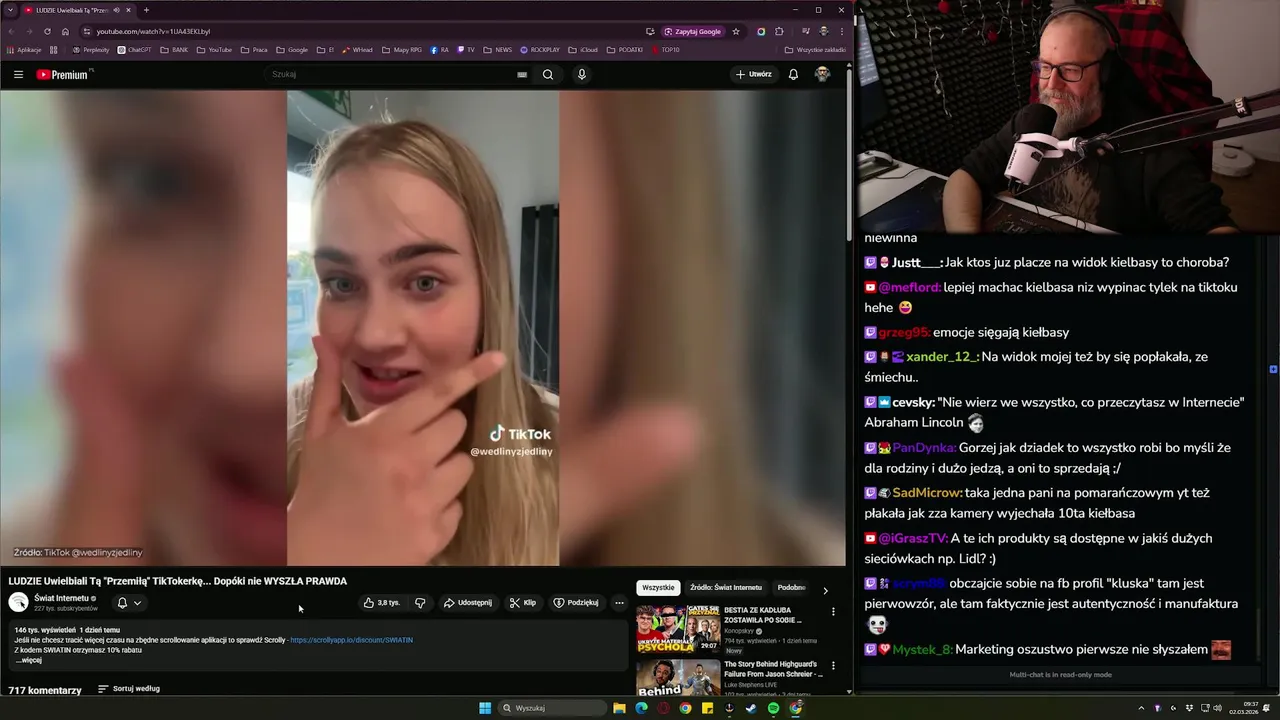Go to the YouTube Premium home logo

(62, 74)
